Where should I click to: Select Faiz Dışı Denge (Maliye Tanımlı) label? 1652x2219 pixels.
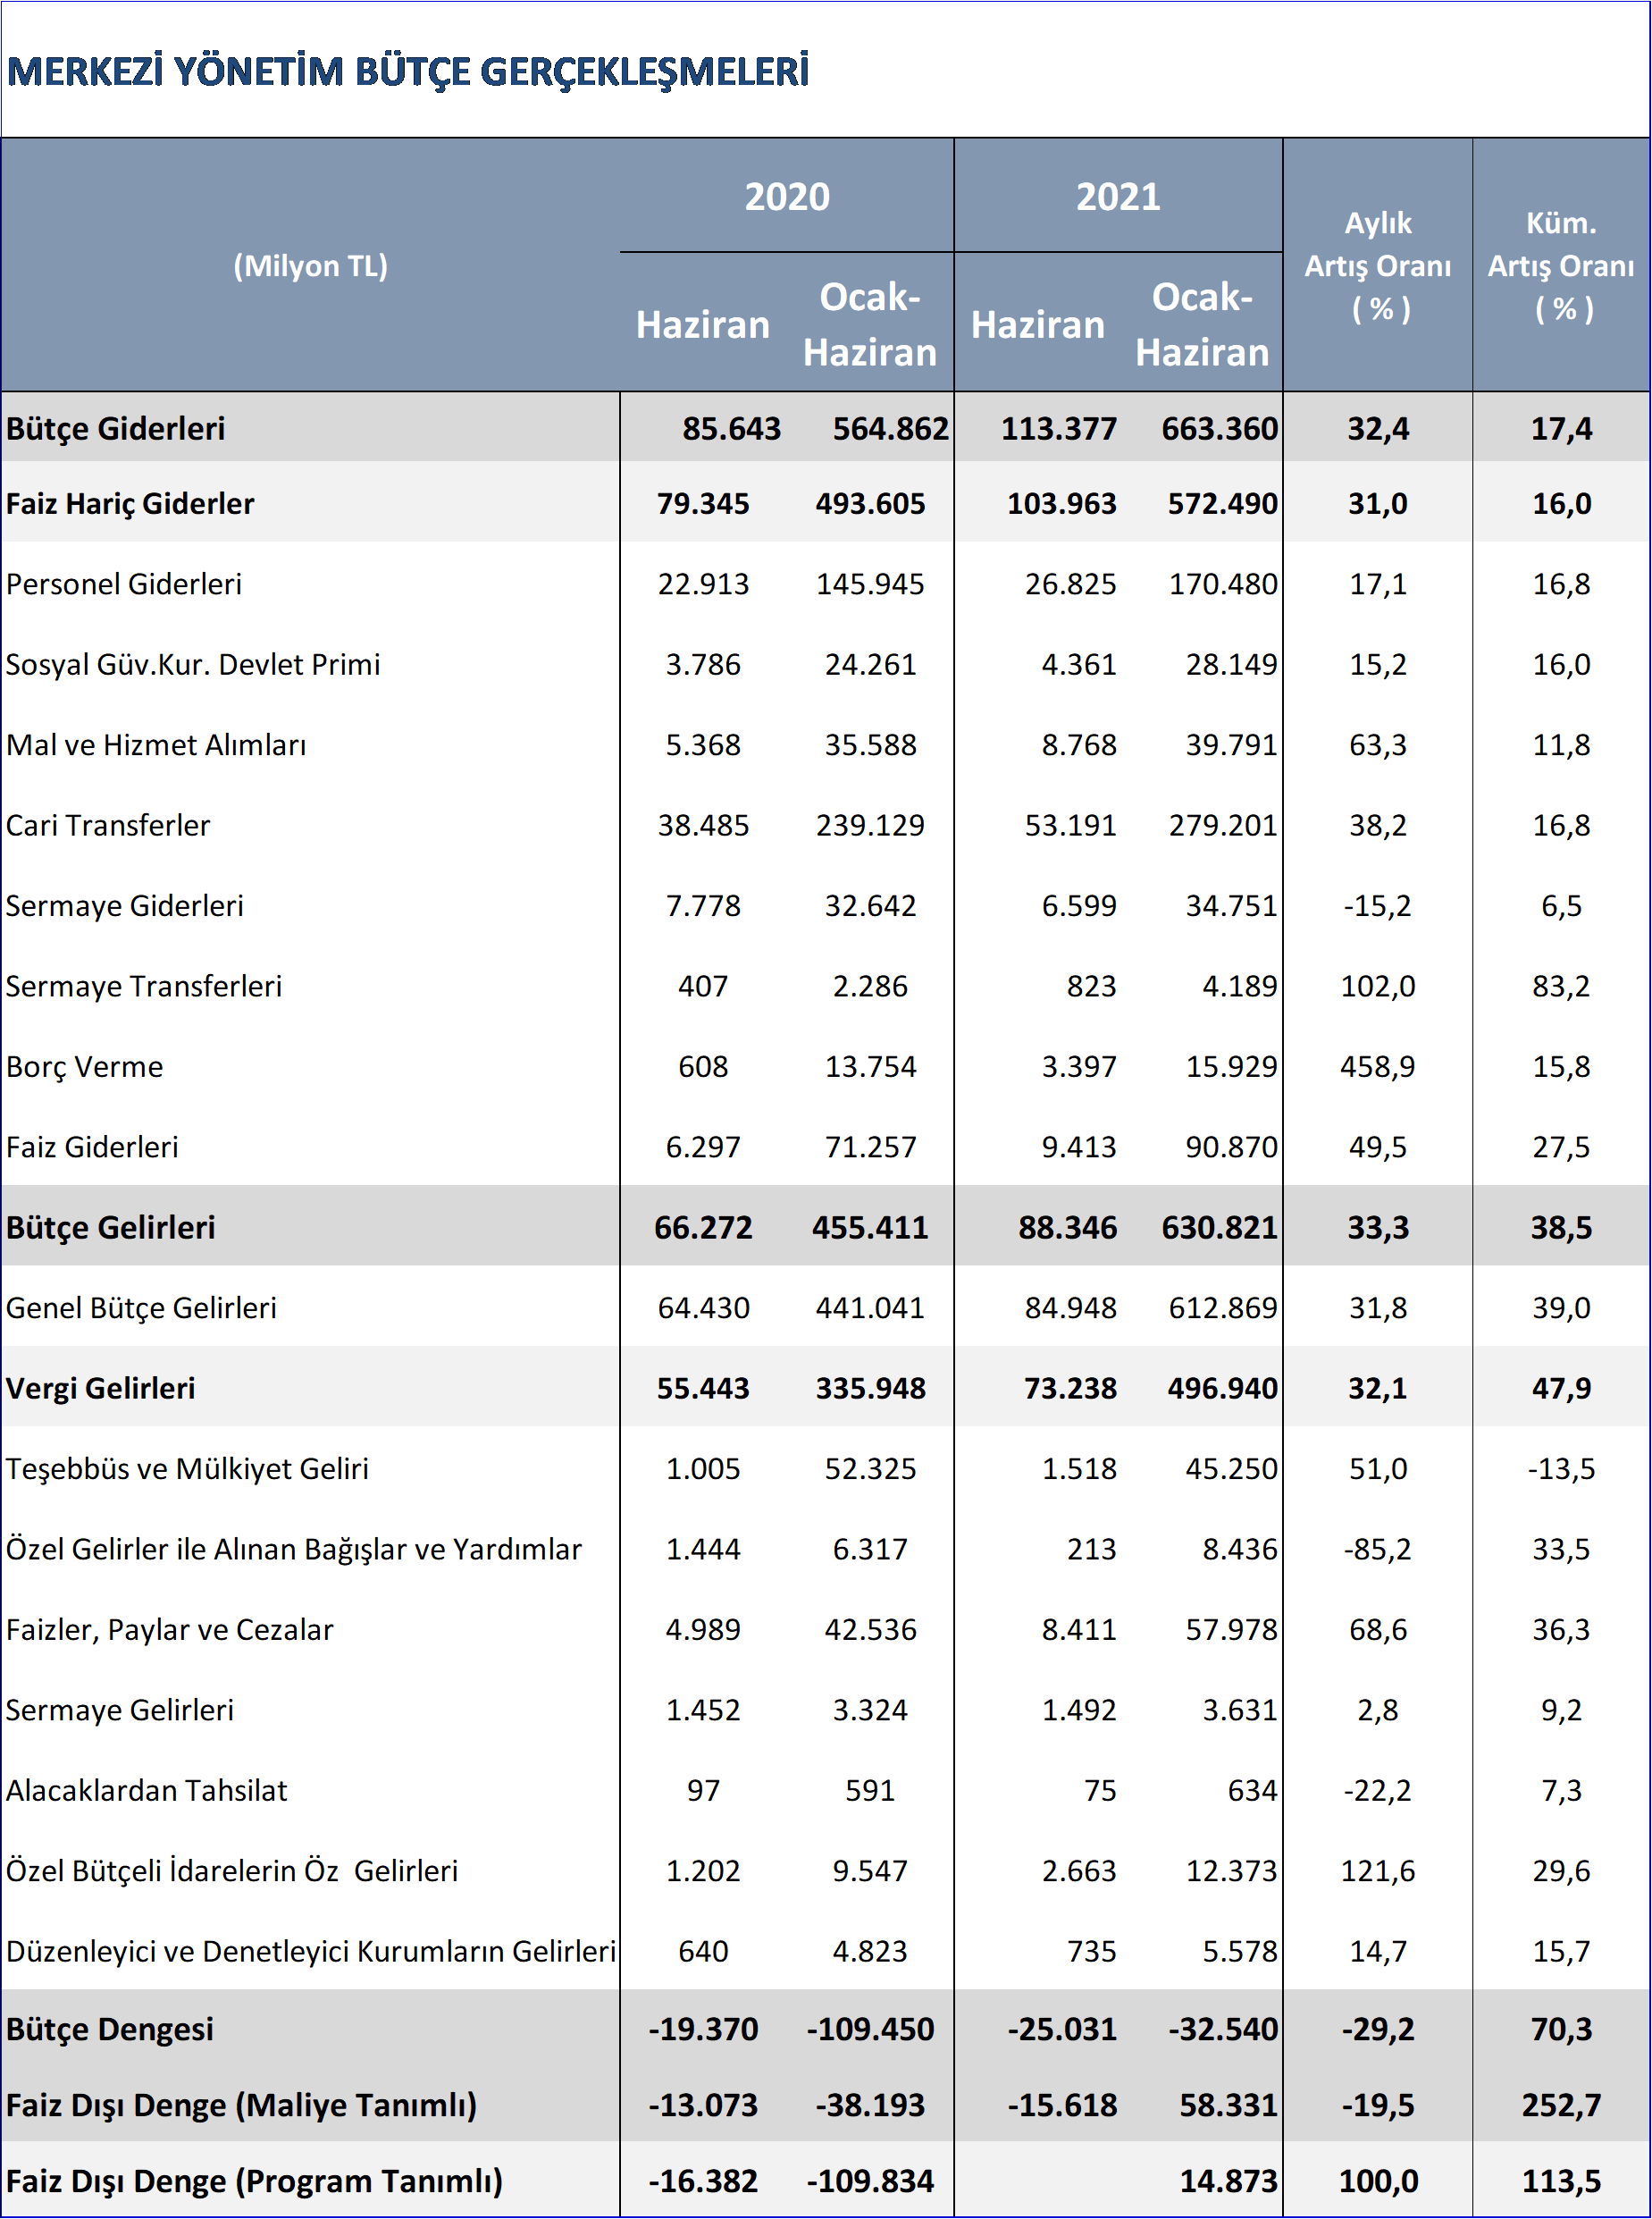pos(242,2106)
